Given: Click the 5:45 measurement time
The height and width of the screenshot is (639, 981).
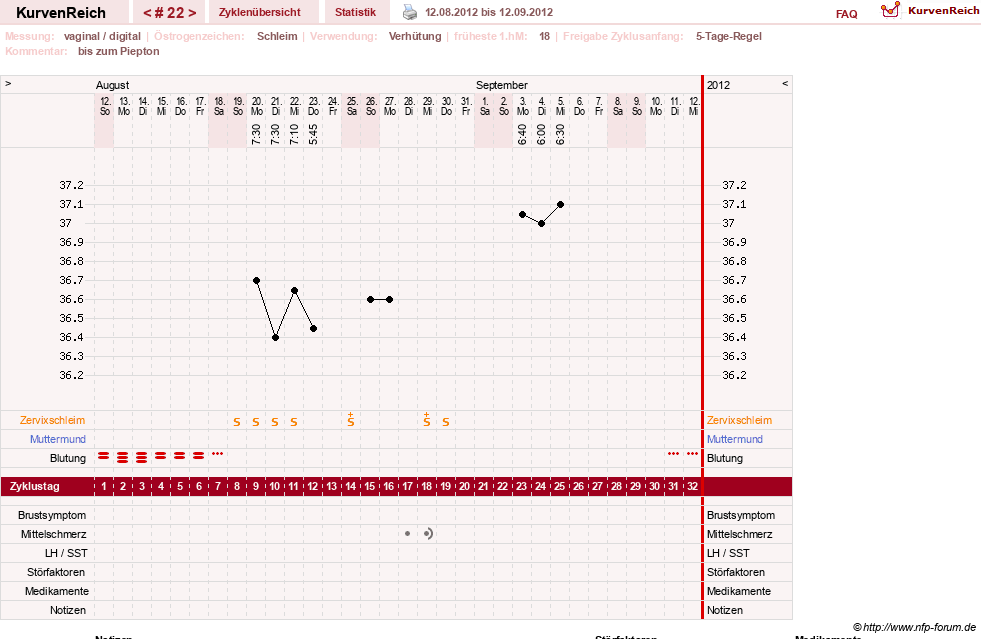Looking at the screenshot, I should click(313, 134).
